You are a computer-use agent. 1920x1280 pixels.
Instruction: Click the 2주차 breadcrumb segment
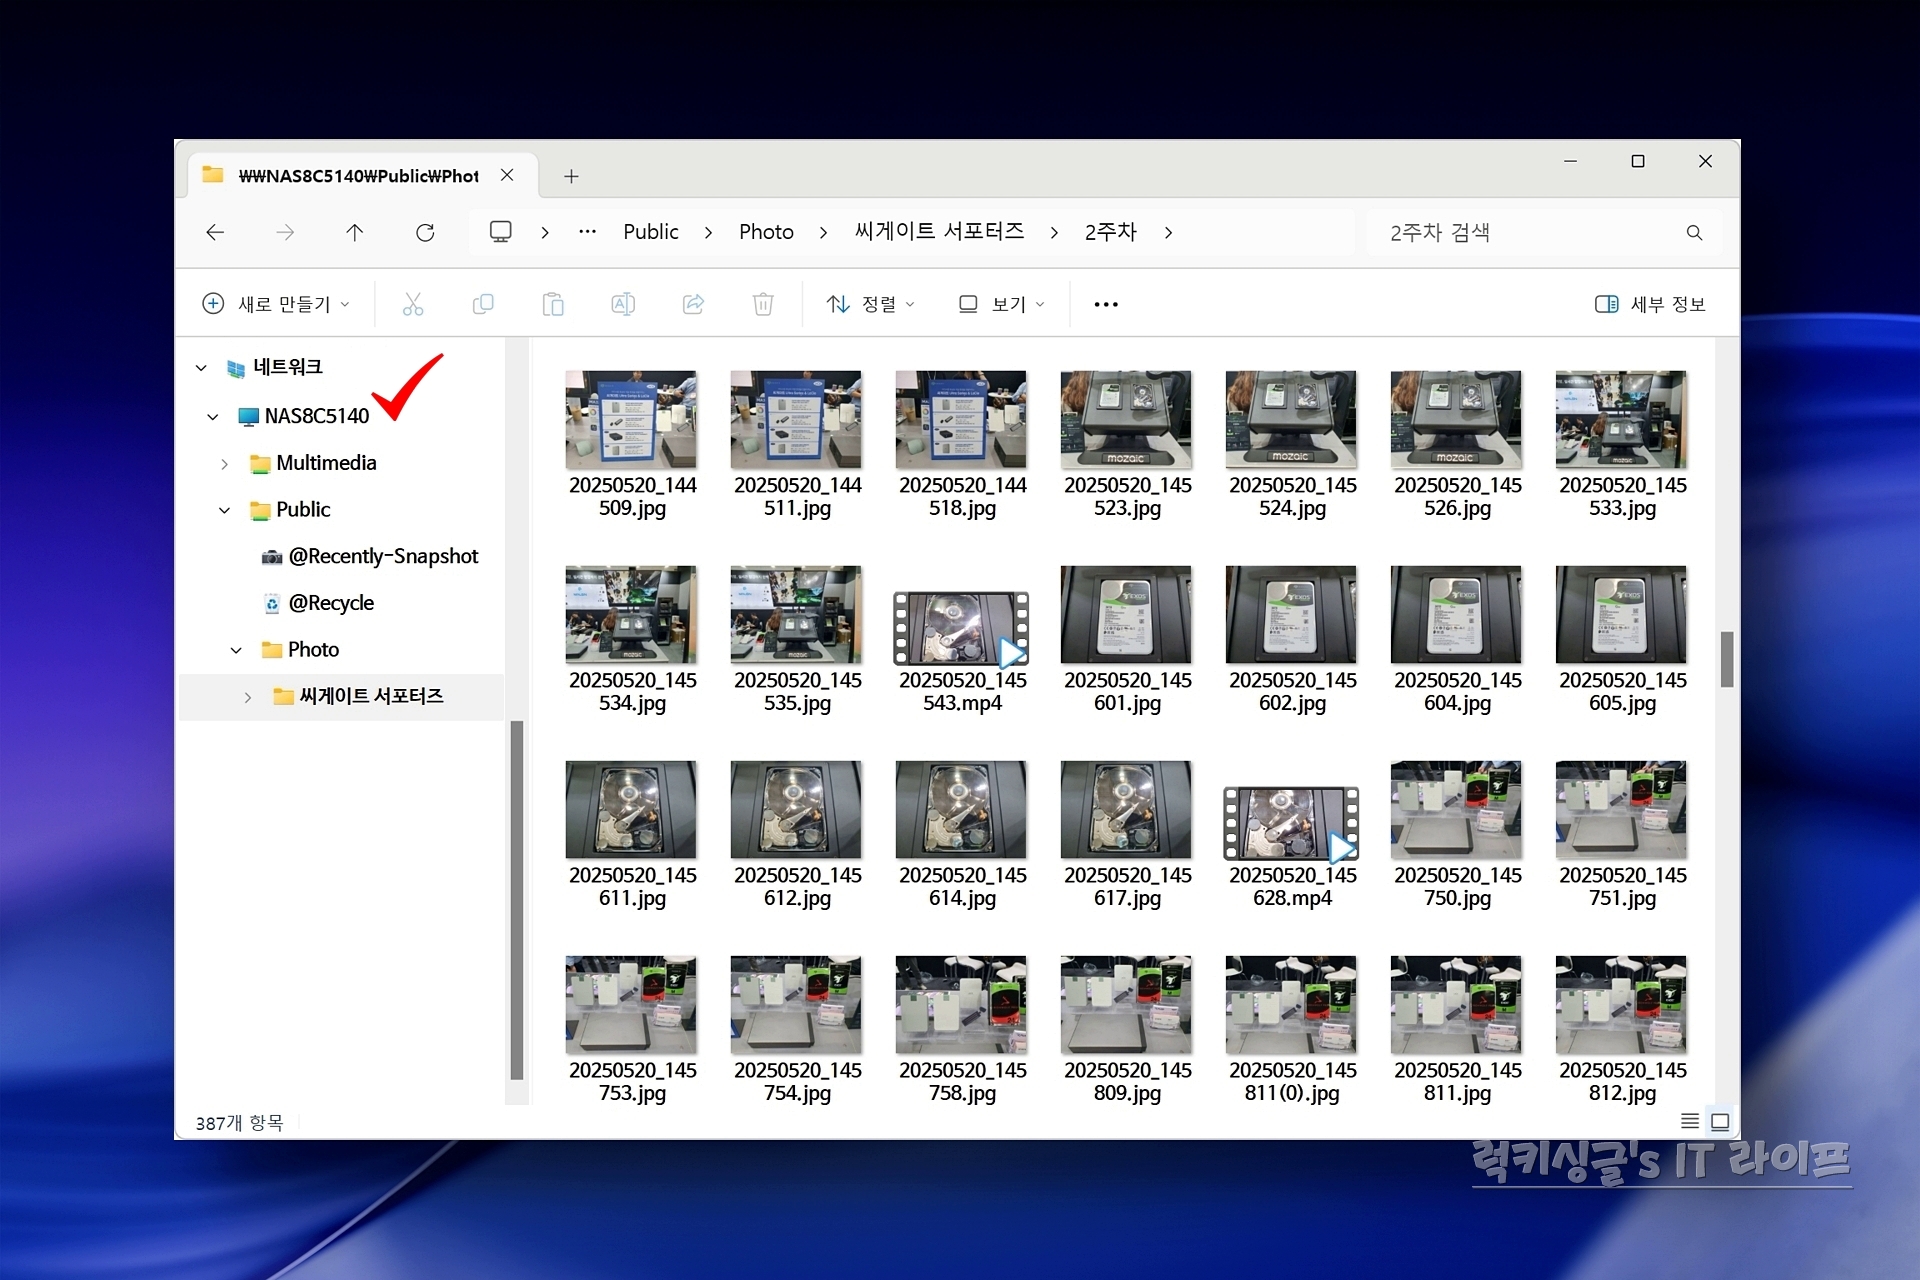[1111, 232]
